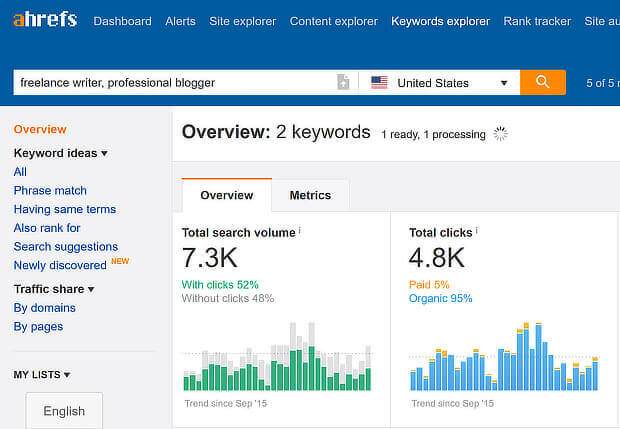620x429 pixels.
Task: Open the All keyword ideas link
Action: [x=20, y=172]
